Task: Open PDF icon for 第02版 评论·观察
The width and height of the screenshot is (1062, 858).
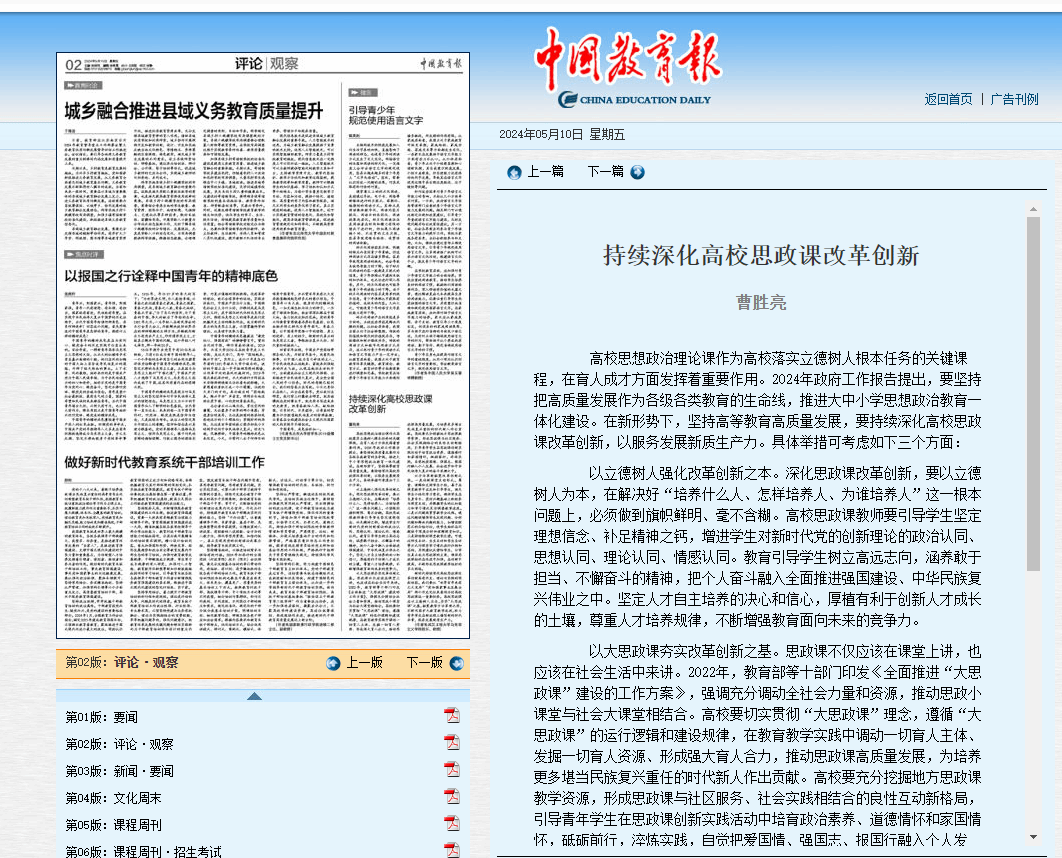Action: (x=452, y=742)
